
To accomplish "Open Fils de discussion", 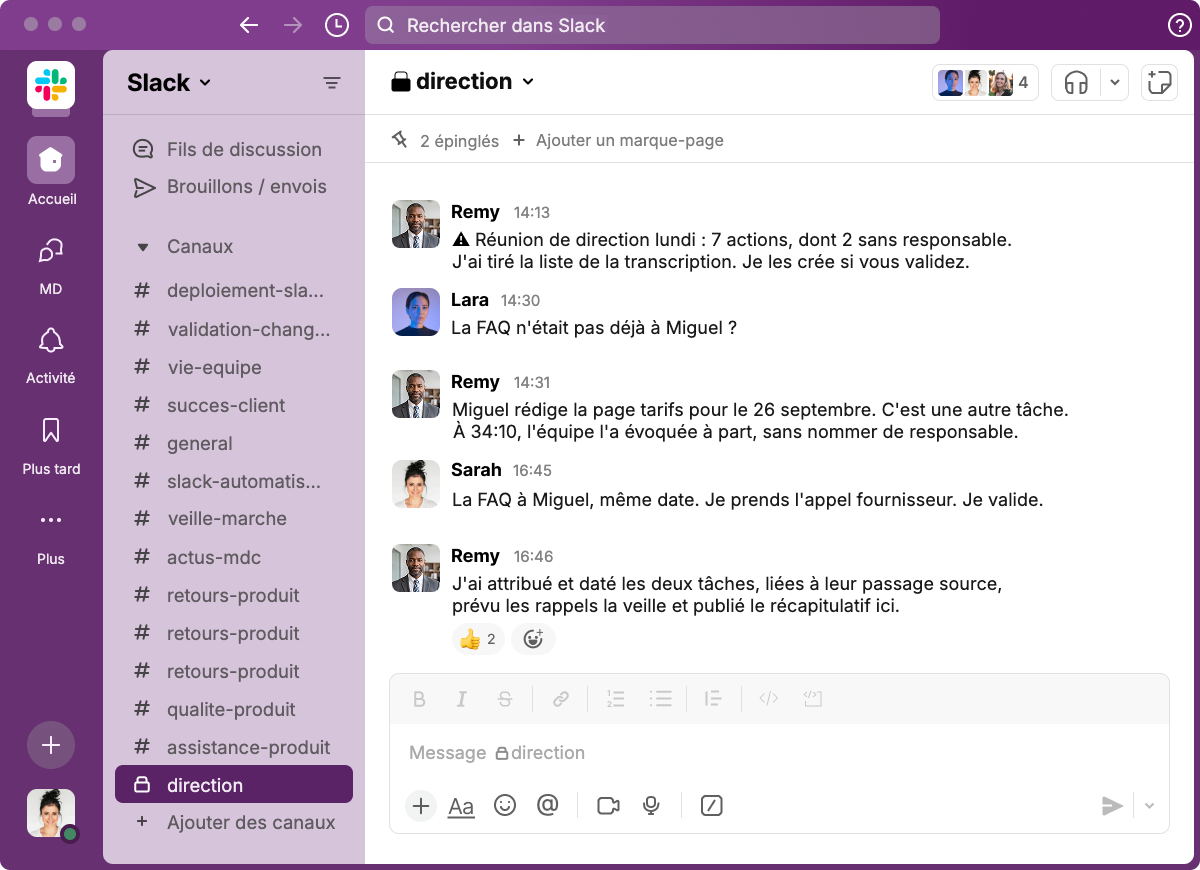I will [227, 149].
